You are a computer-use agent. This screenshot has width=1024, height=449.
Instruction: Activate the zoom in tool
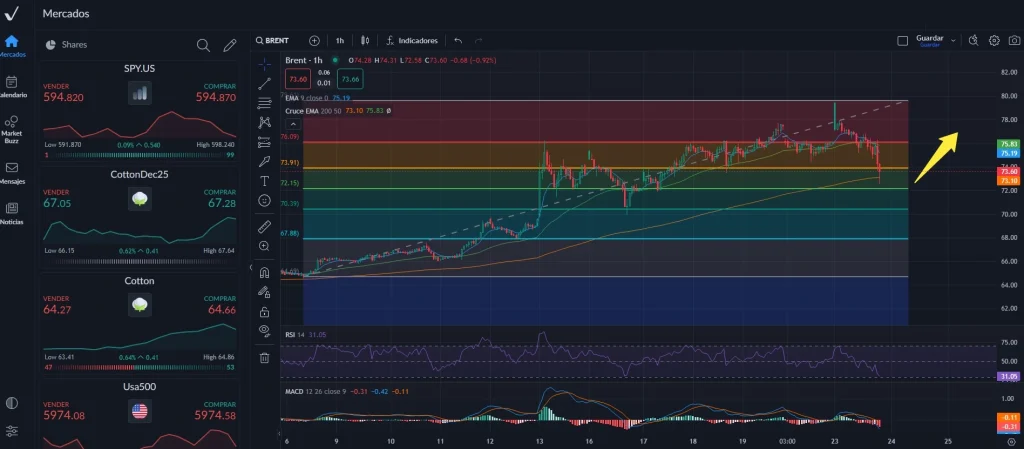(264, 246)
